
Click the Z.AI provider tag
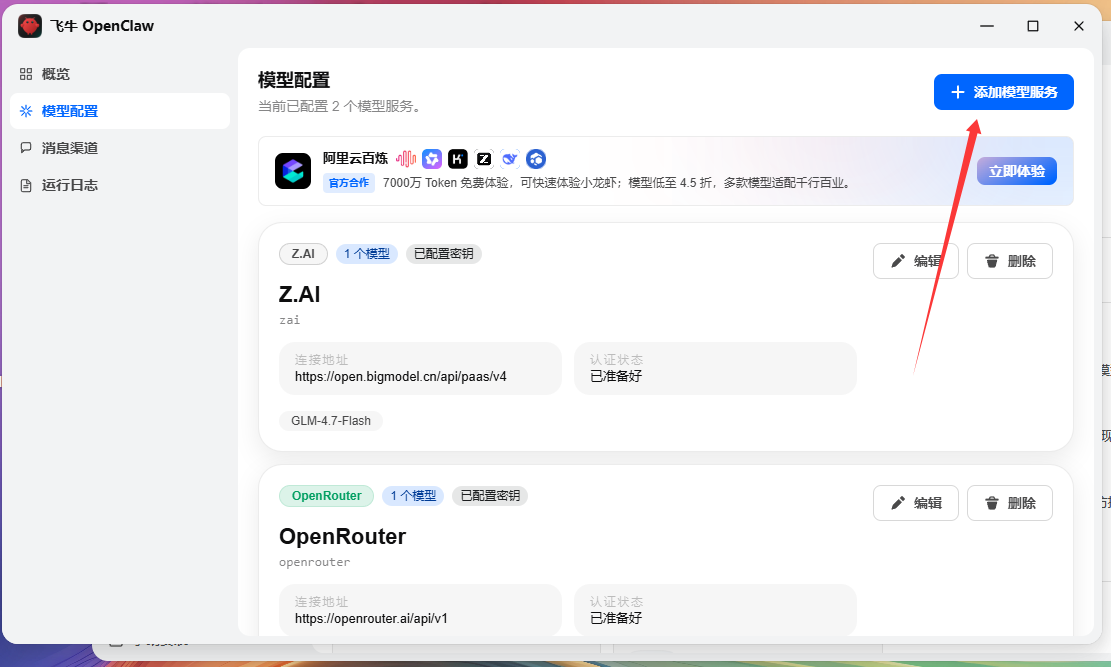[303, 254]
